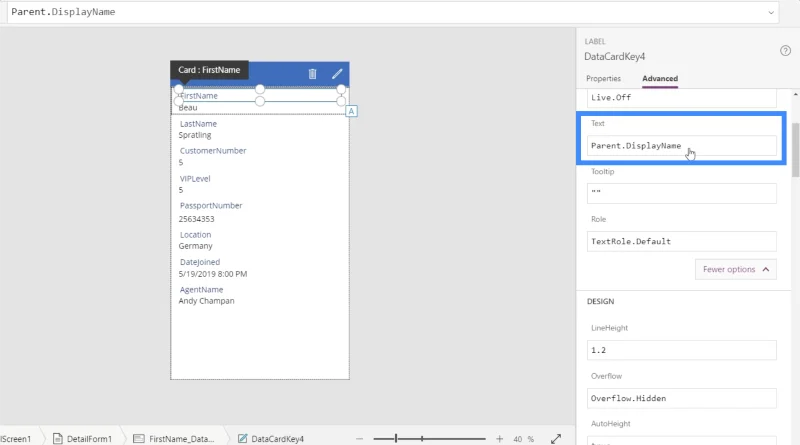Collapse with Fewer options button
This screenshot has width=800, height=445.
tap(736, 269)
